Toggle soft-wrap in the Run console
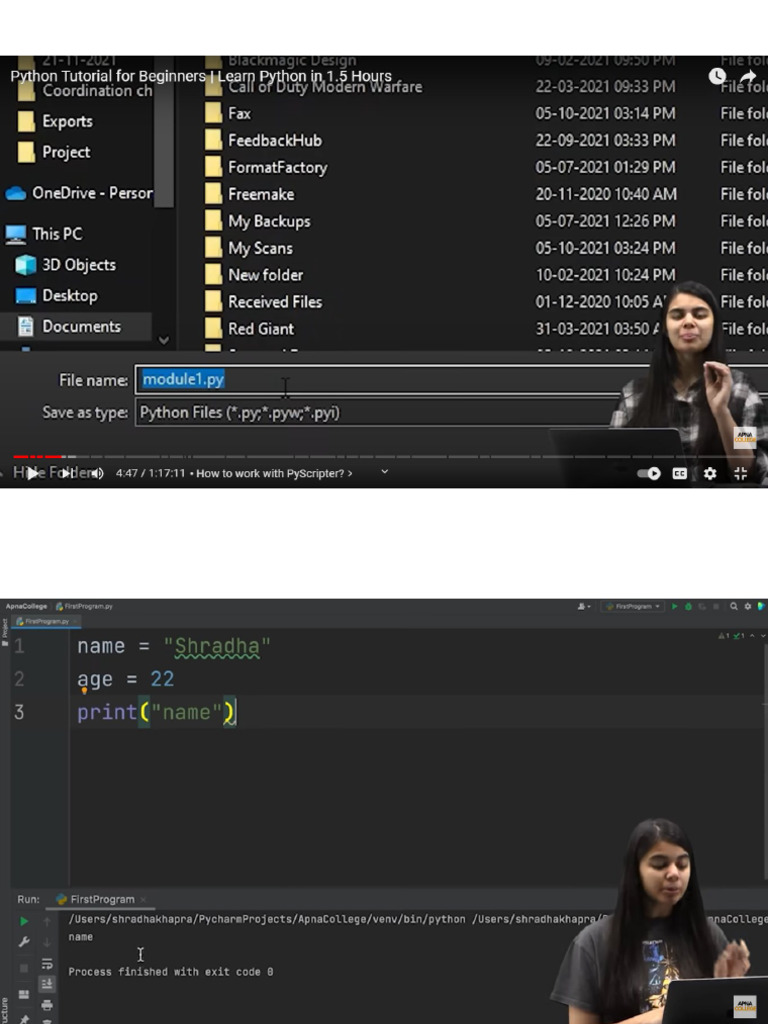The height and width of the screenshot is (1024, 768). [46, 964]
